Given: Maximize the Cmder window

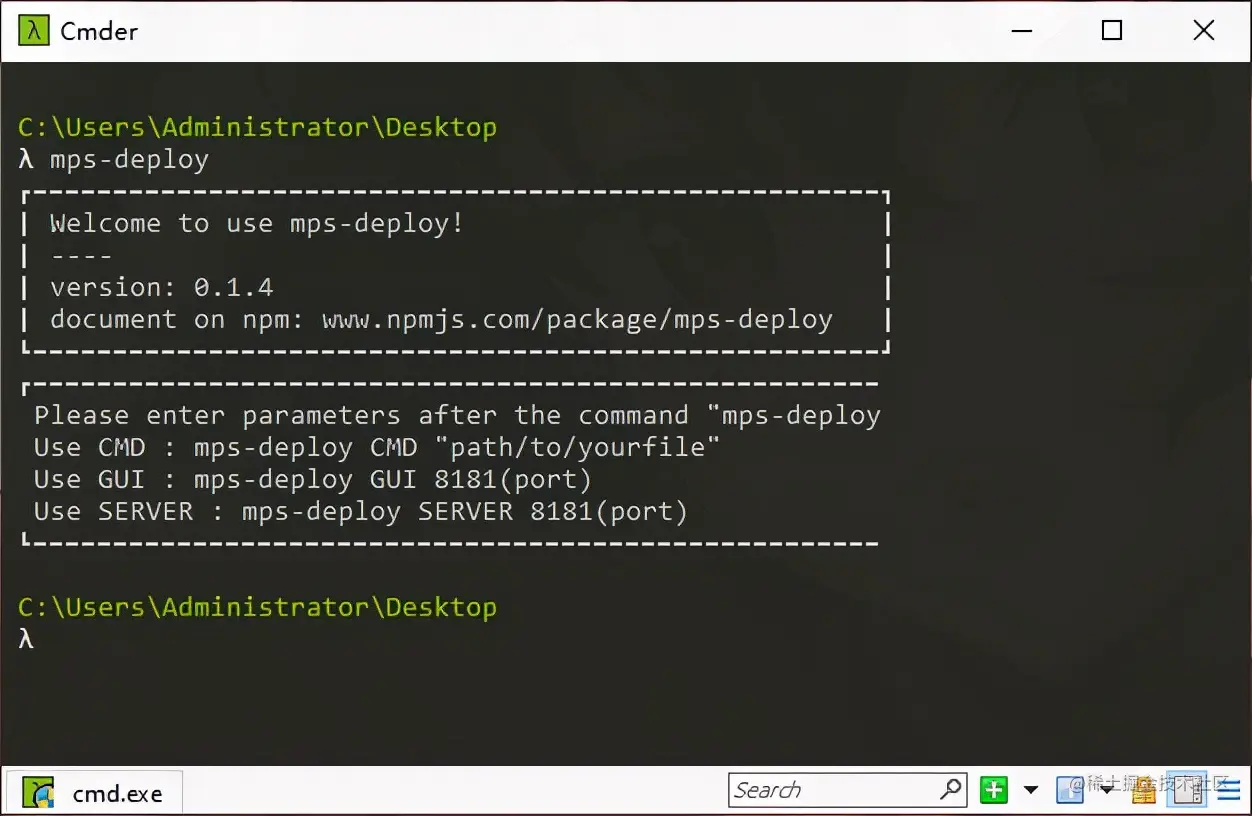Looking at the screenshot, I should tap(1112, 30).
